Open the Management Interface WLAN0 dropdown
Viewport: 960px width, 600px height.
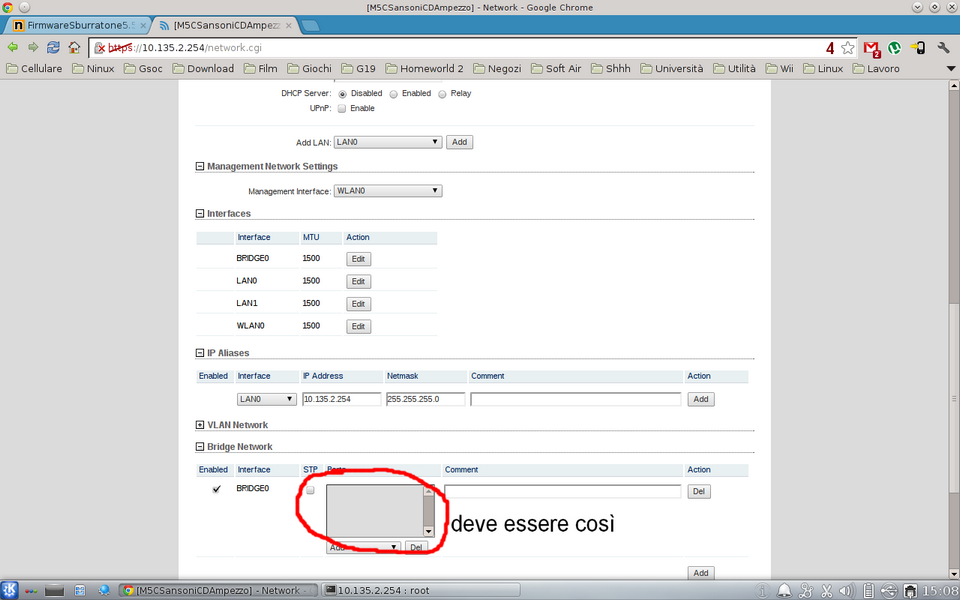coord(388,191)
